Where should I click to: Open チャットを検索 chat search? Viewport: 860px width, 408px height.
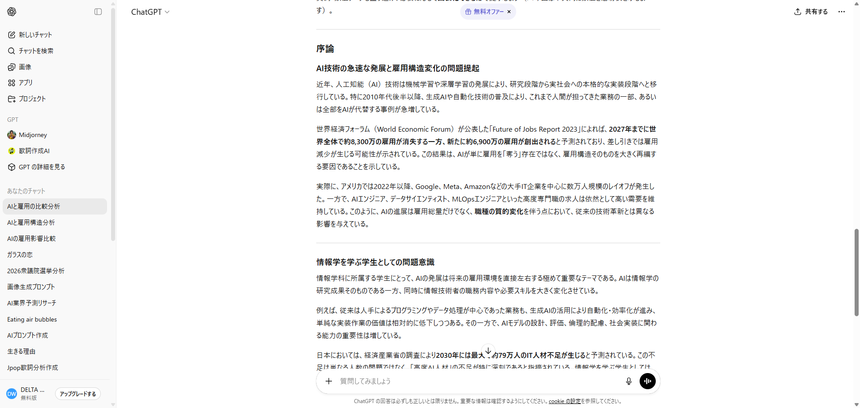point(36,51)
